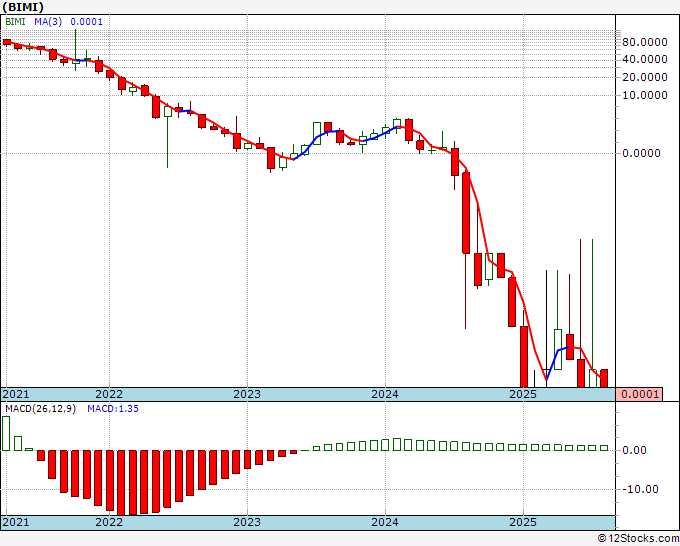Click the 0.0000 price axis label
This screenshot has height=546, width=680.
tap(641, 153)
